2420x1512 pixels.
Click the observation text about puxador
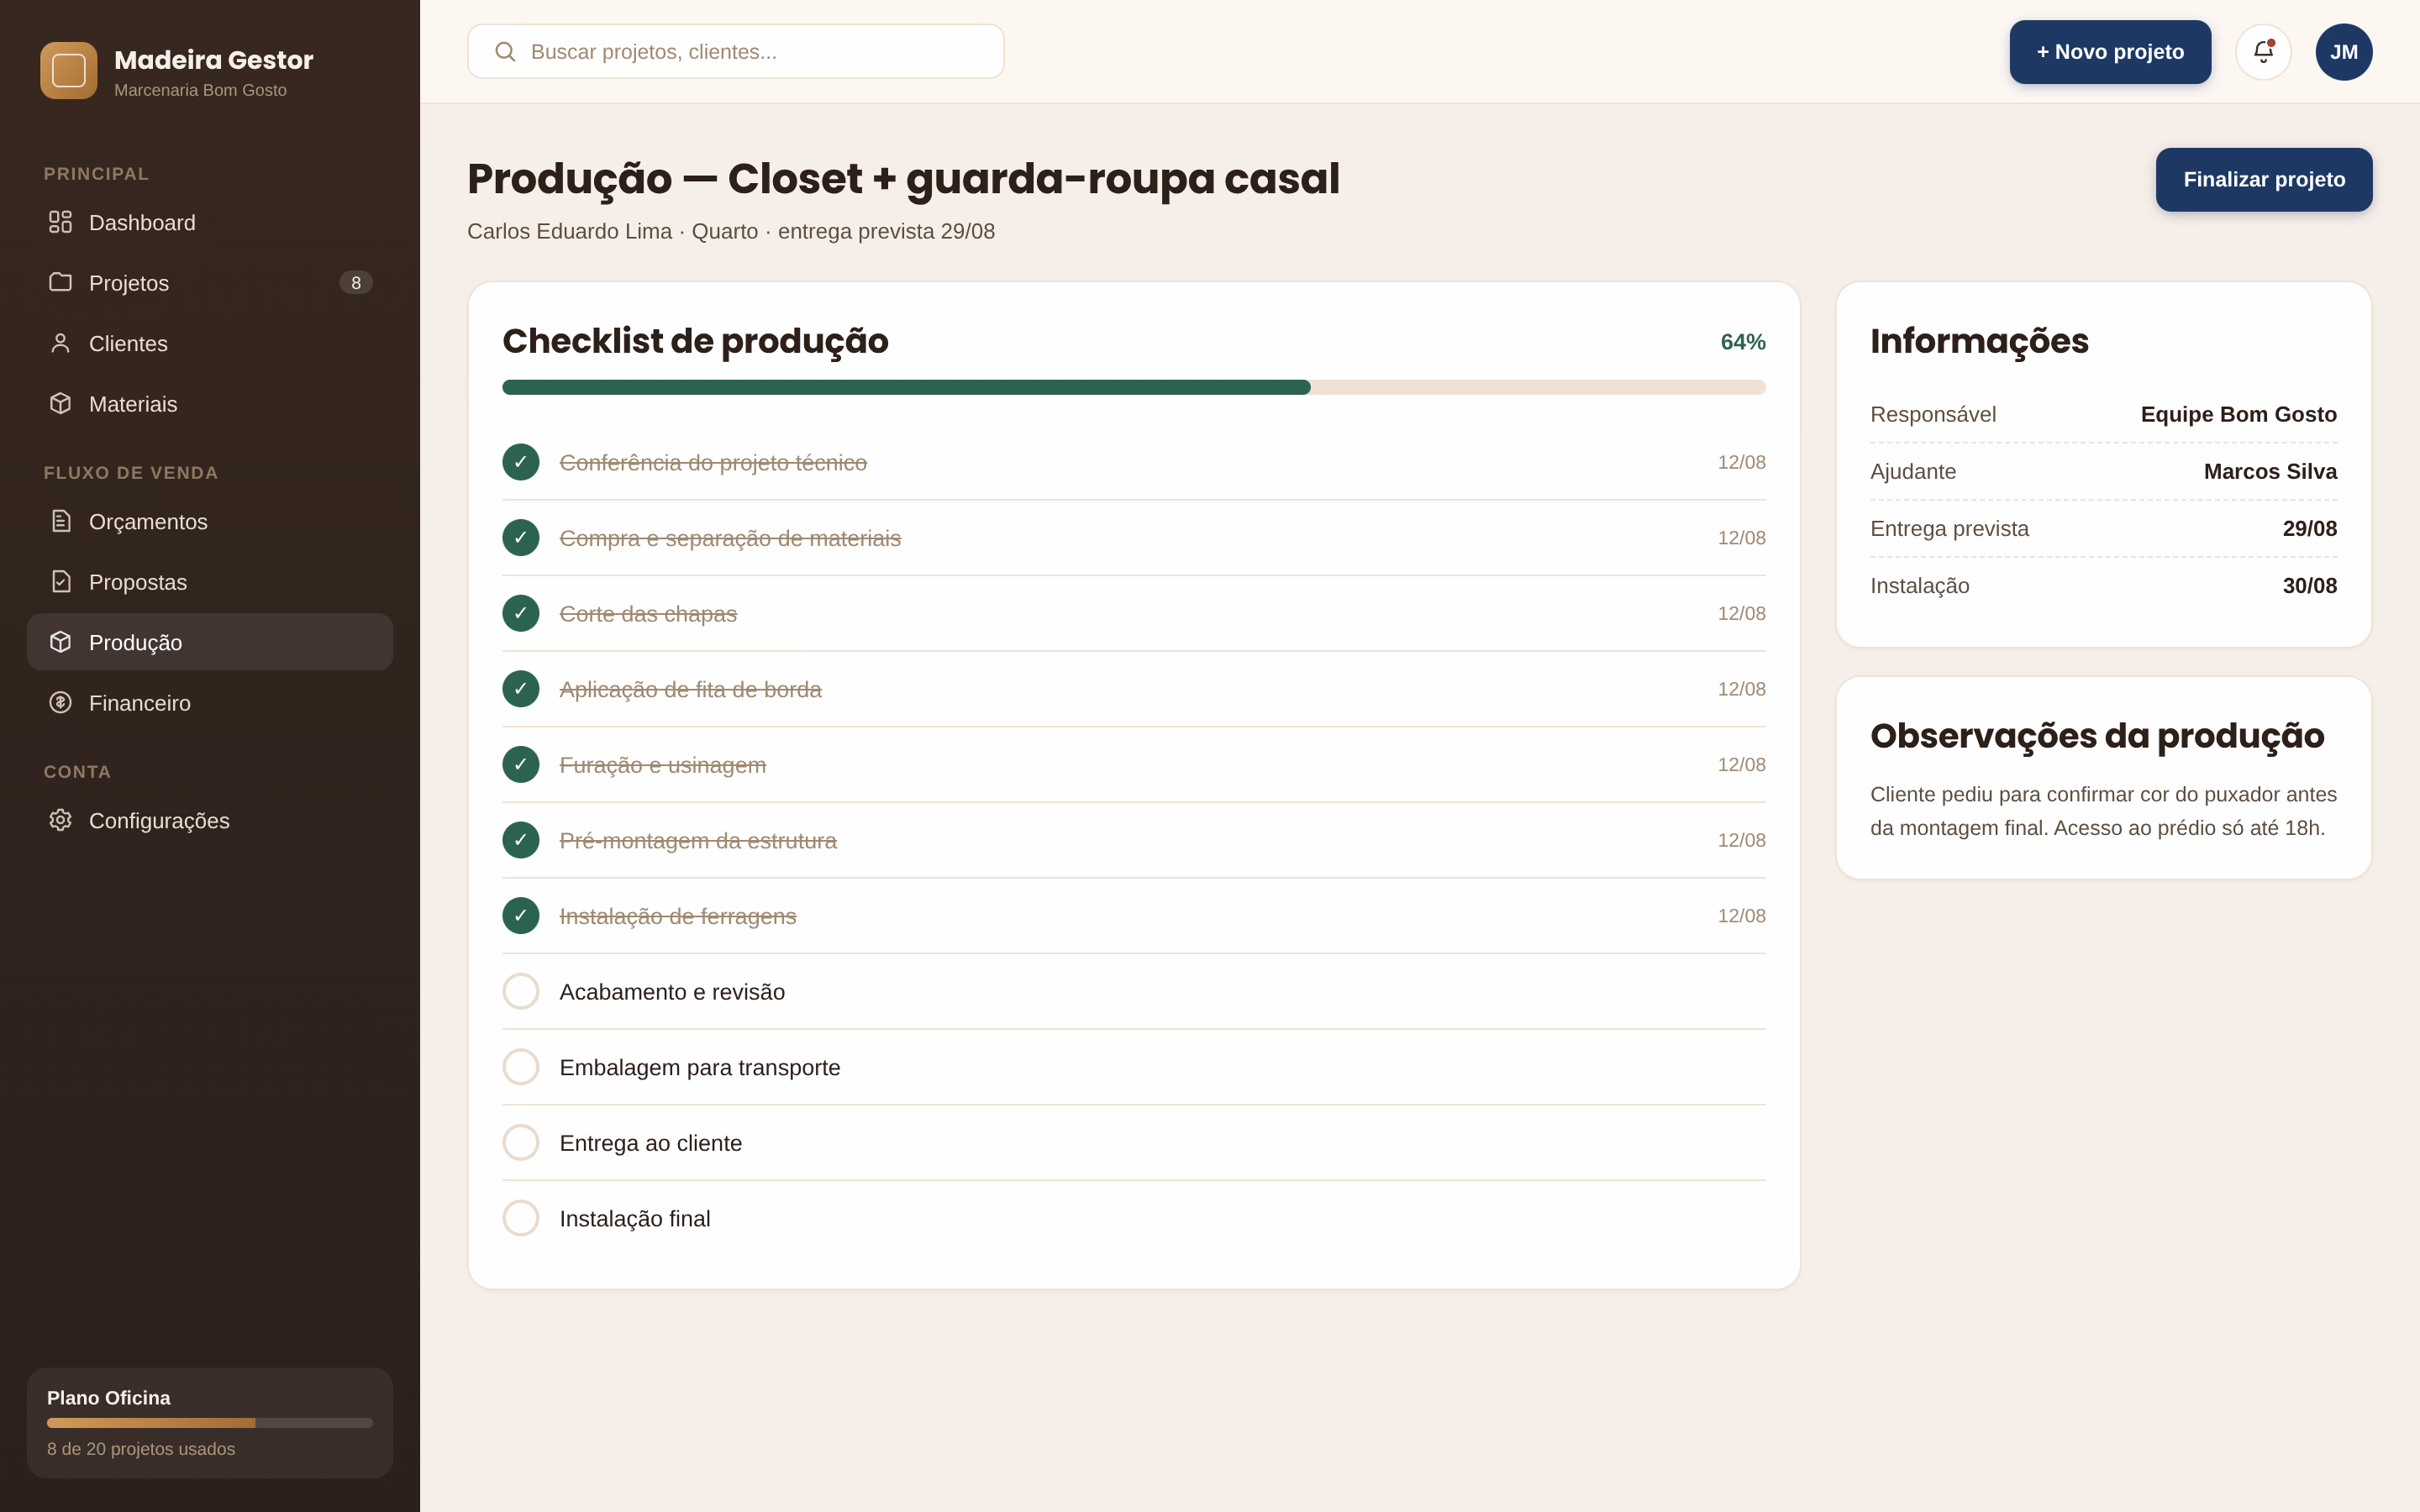2103,811
